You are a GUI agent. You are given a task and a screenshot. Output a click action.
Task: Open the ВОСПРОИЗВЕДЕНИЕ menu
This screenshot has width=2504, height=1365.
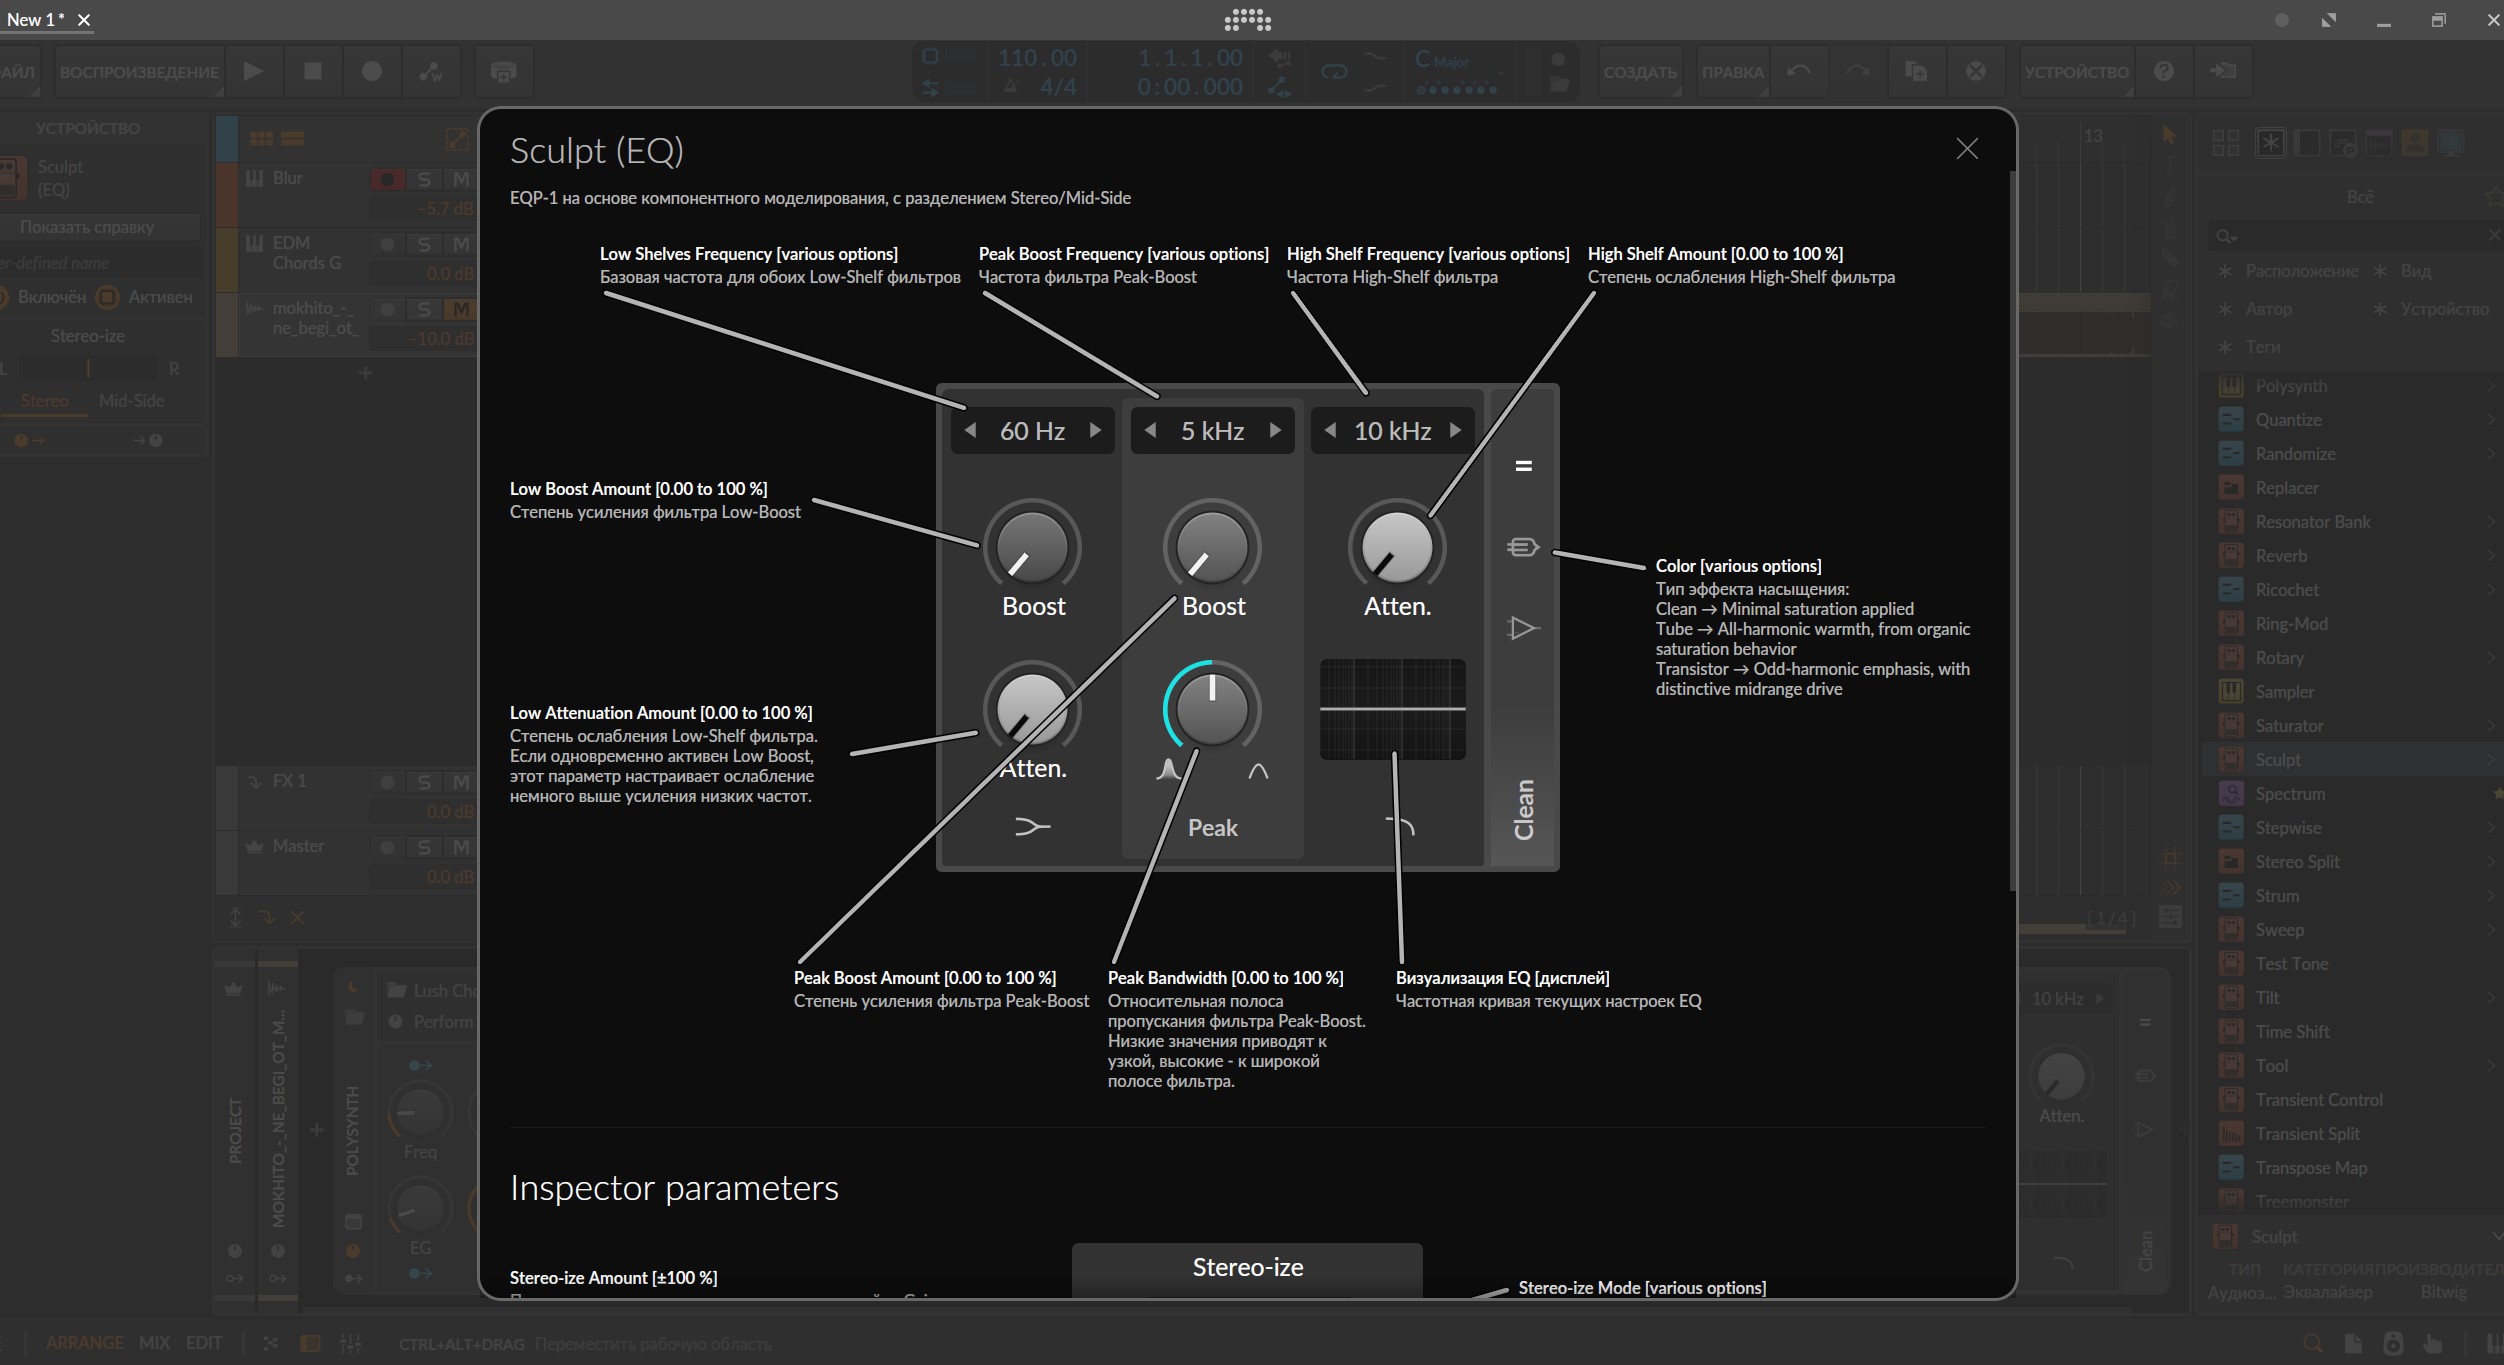(x=138, y=72)
